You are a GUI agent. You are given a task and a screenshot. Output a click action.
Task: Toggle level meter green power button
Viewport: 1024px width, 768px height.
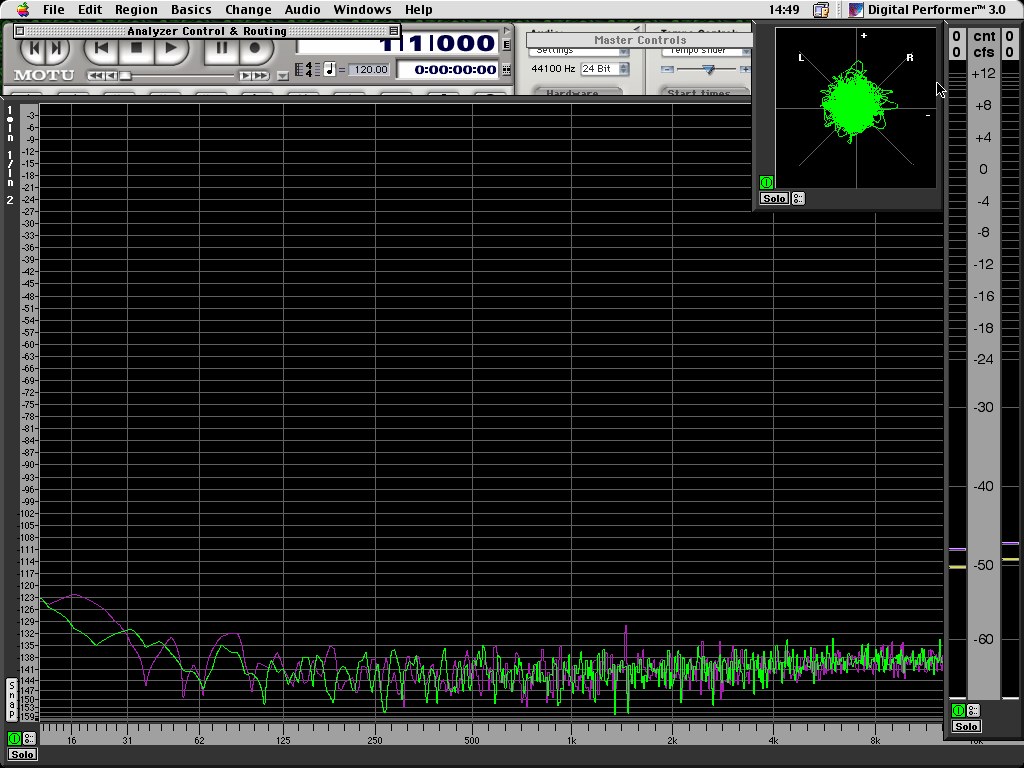point(958,711)
